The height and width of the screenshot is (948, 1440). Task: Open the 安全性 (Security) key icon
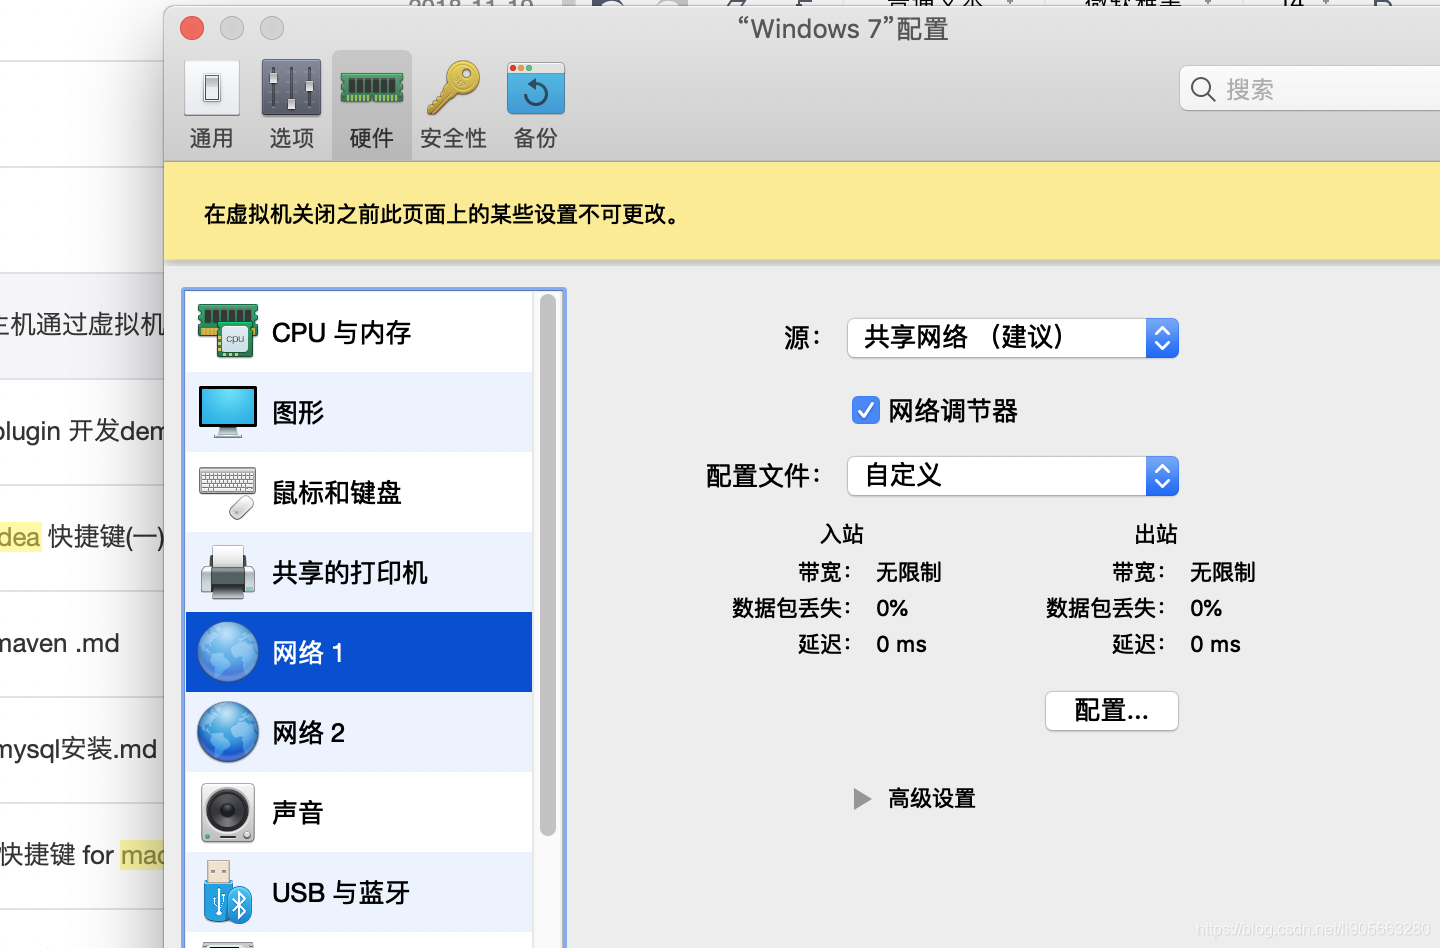(x=453, y=88)
